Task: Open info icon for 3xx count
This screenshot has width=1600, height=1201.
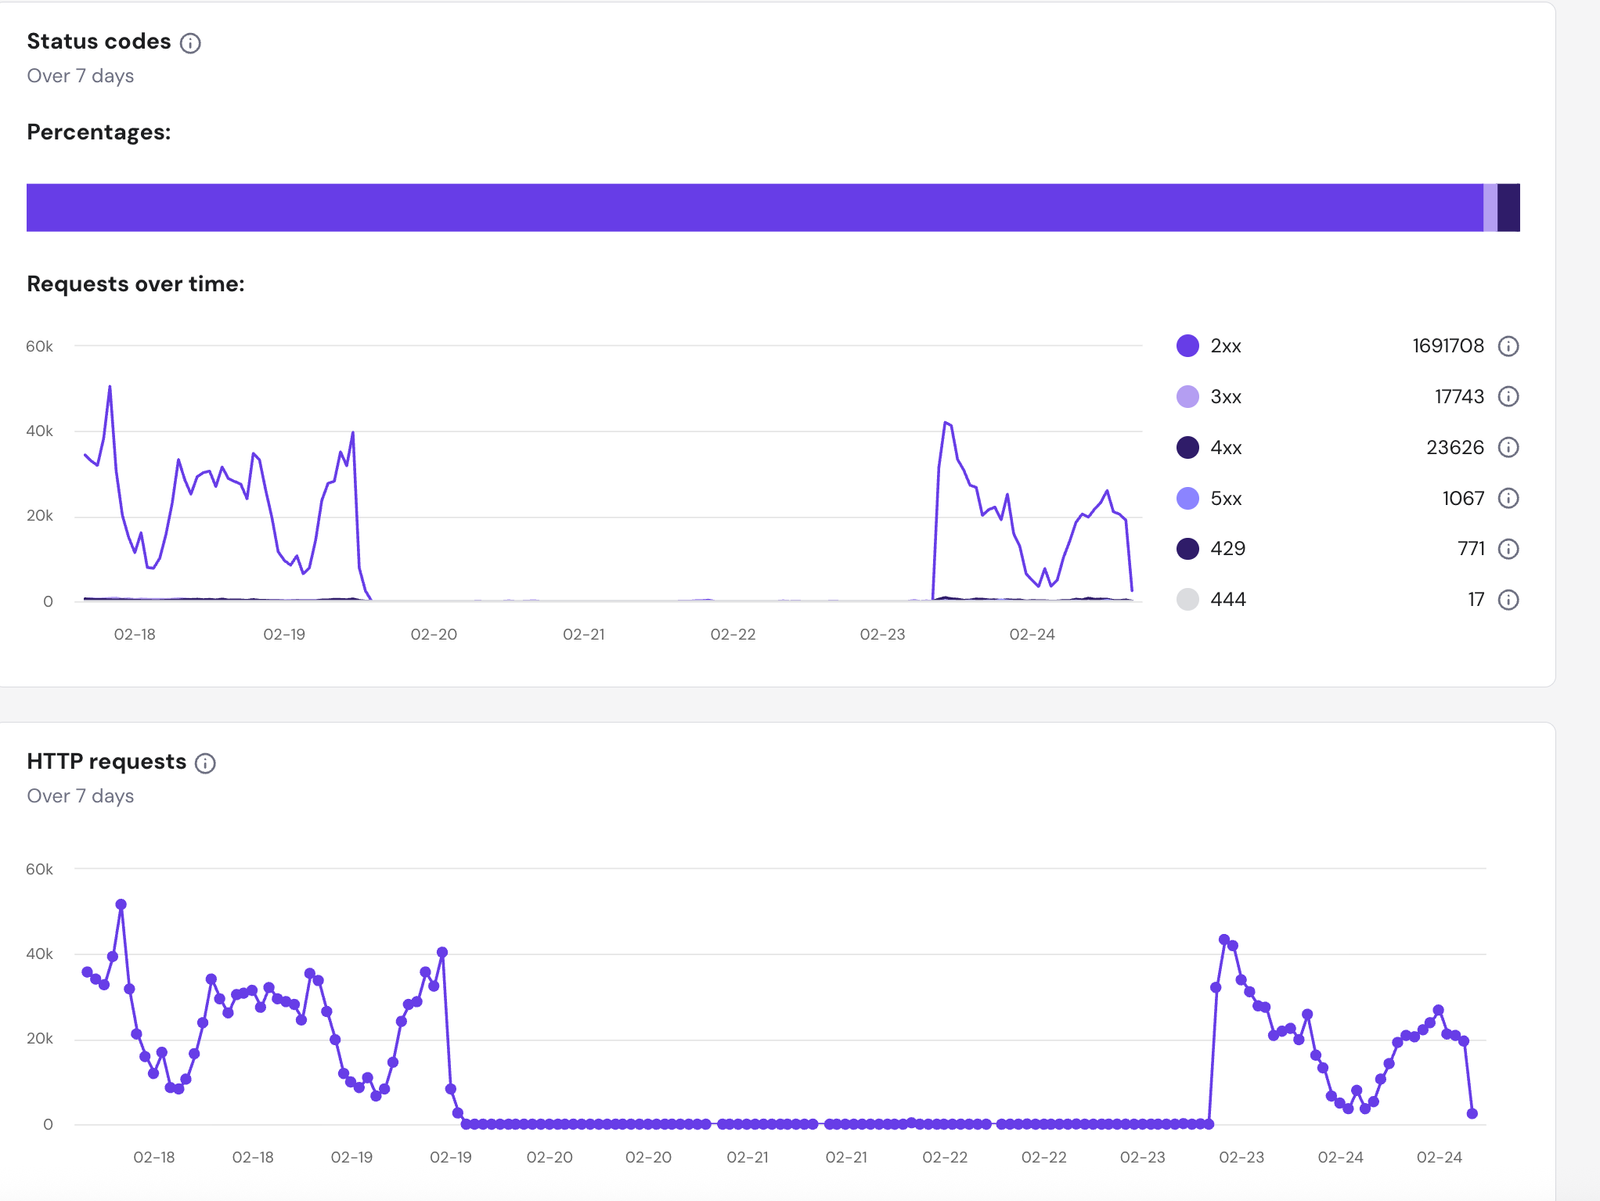Action: (1508, 397)
